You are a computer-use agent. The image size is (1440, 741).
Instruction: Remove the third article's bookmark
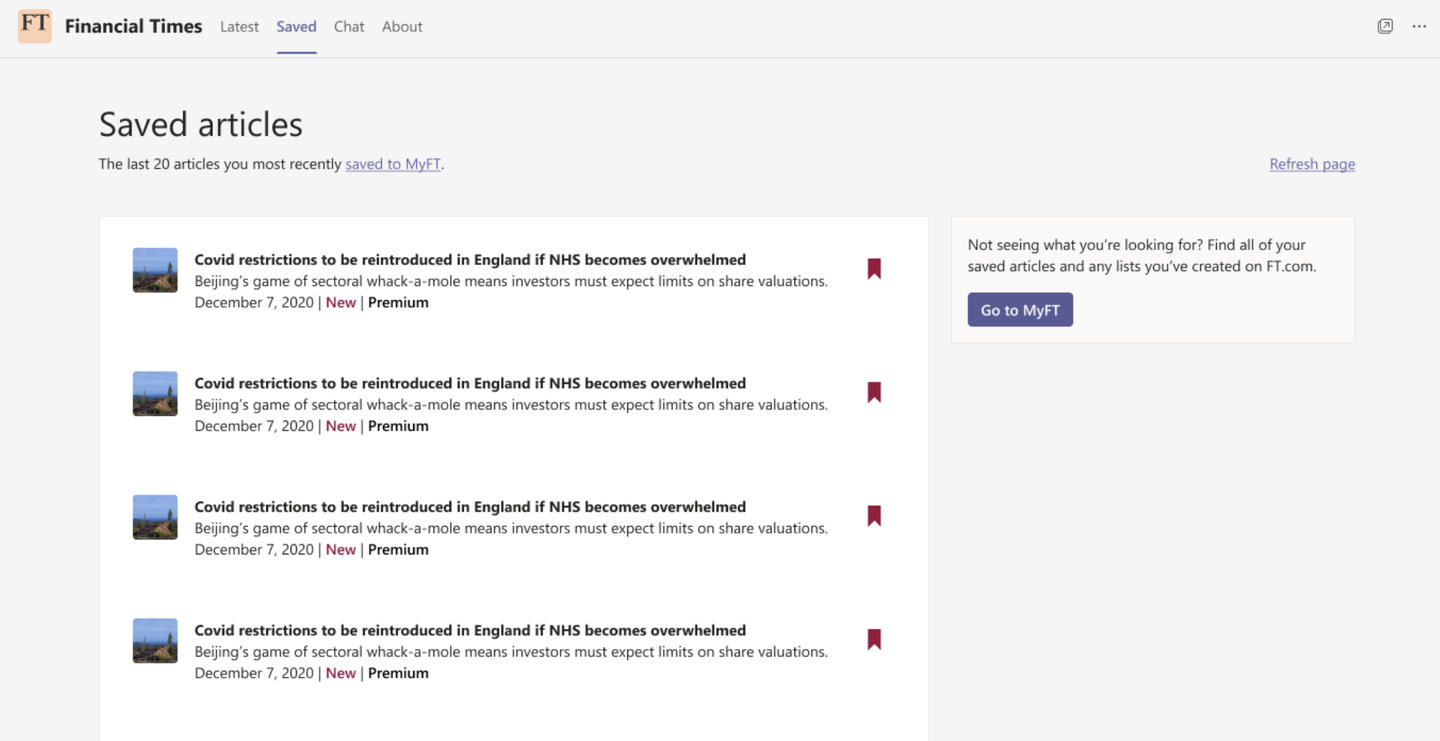pos(874,516)
